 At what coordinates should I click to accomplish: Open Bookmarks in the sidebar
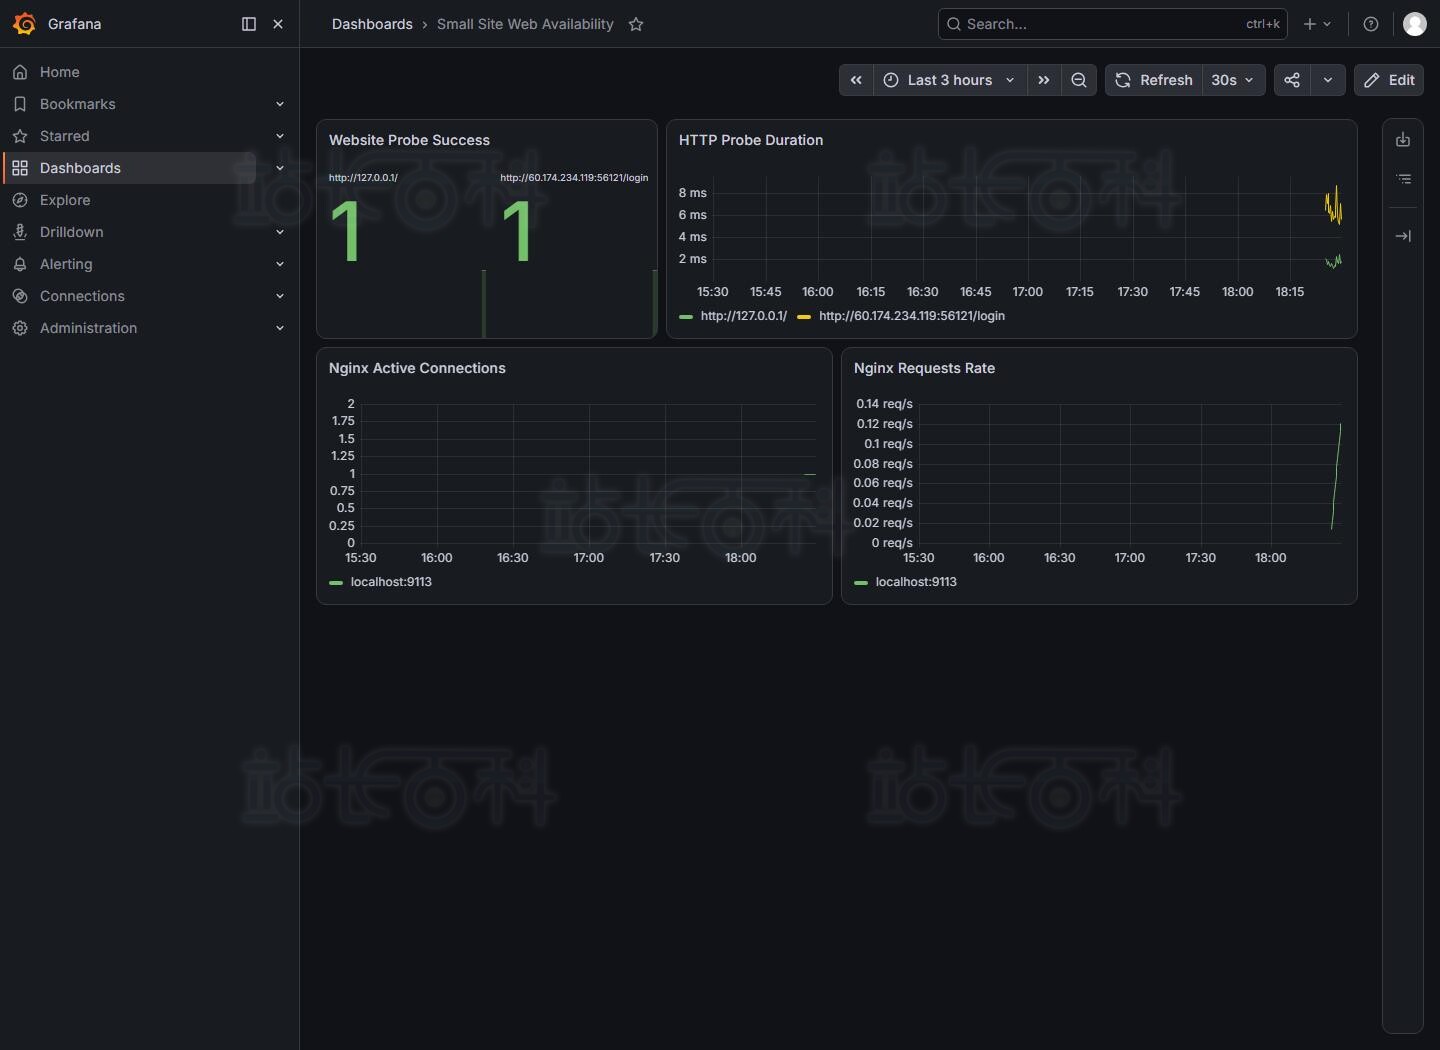coord(78,104)
